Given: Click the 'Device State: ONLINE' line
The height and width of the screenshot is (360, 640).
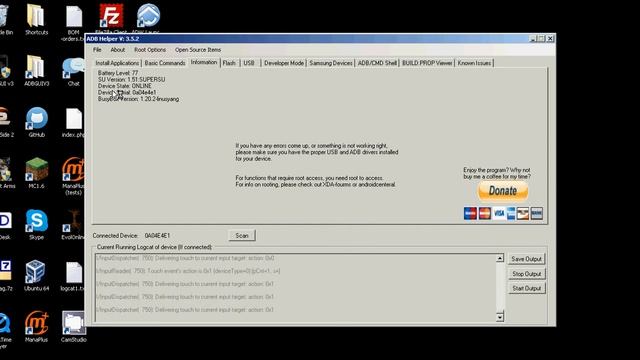Looking at the screenshot, I should tap(124, 86).
